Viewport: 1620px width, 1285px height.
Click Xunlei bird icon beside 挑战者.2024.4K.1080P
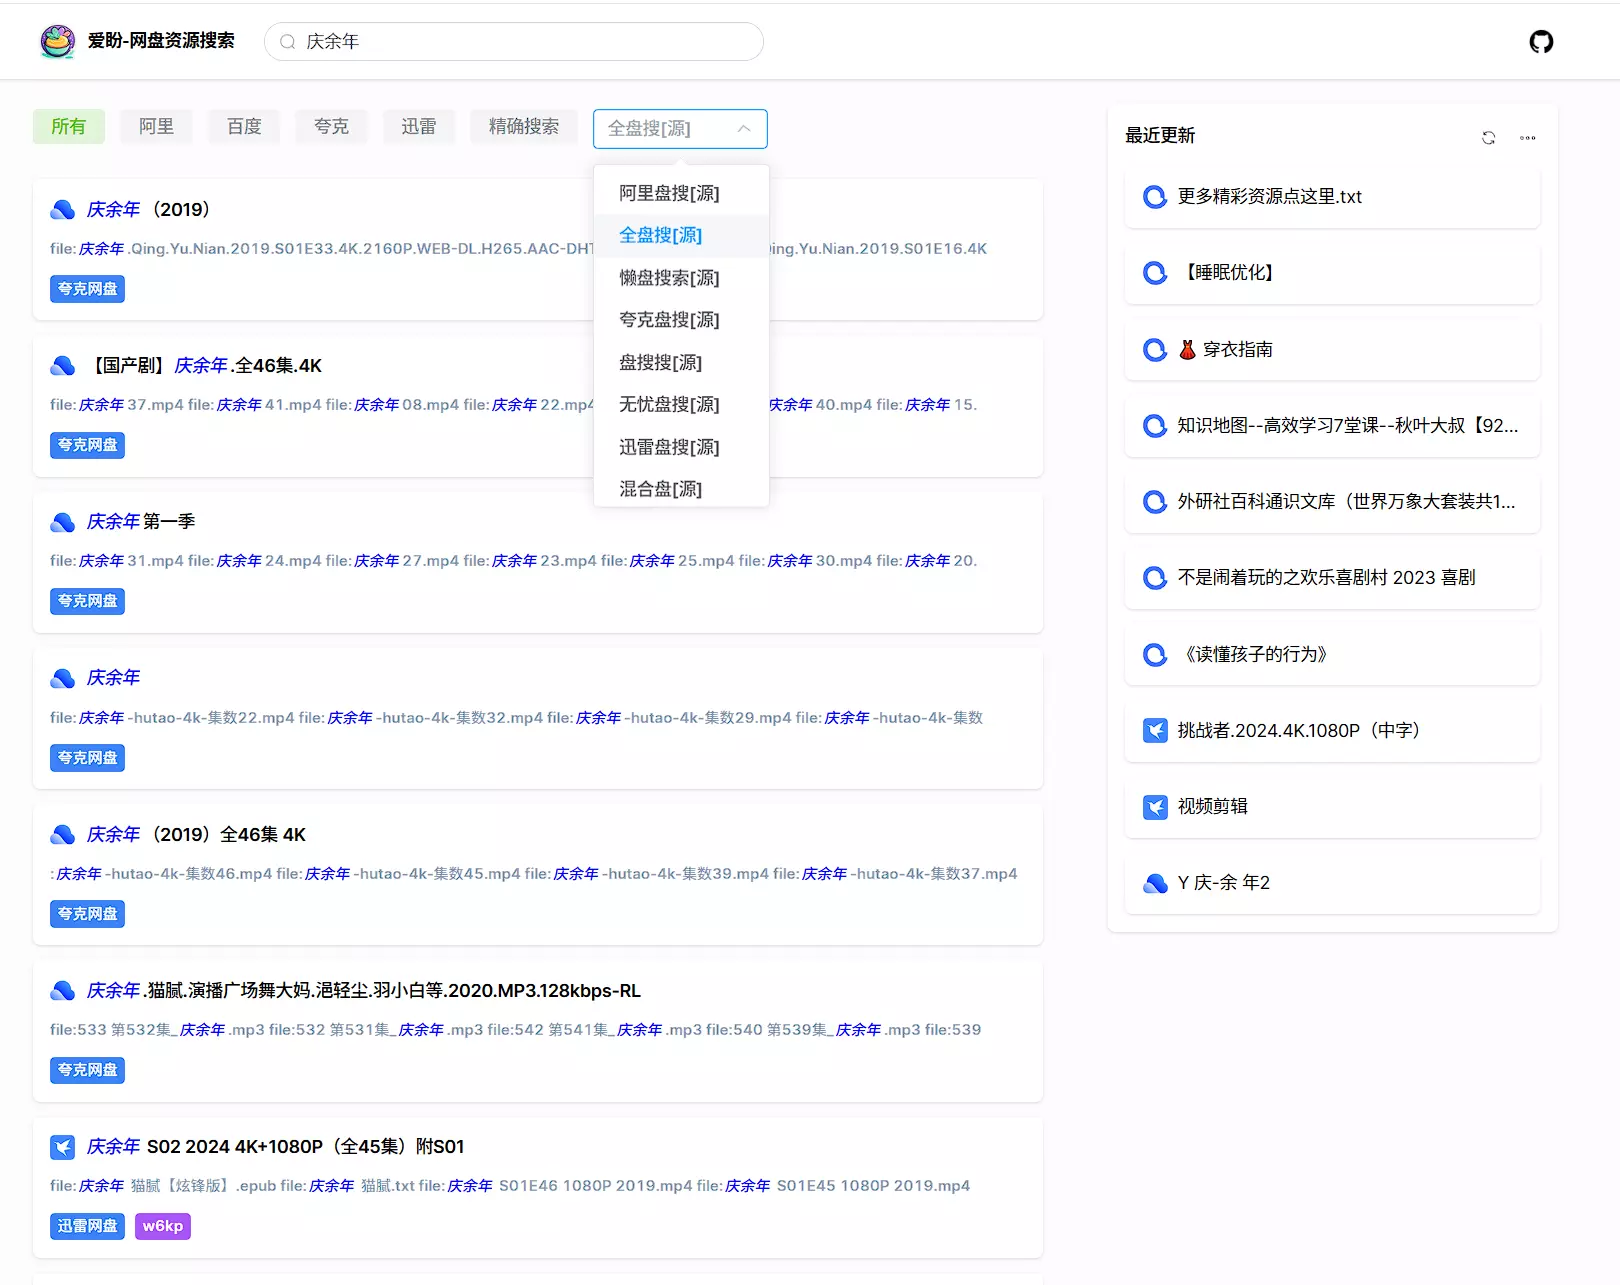(1155, 731)
